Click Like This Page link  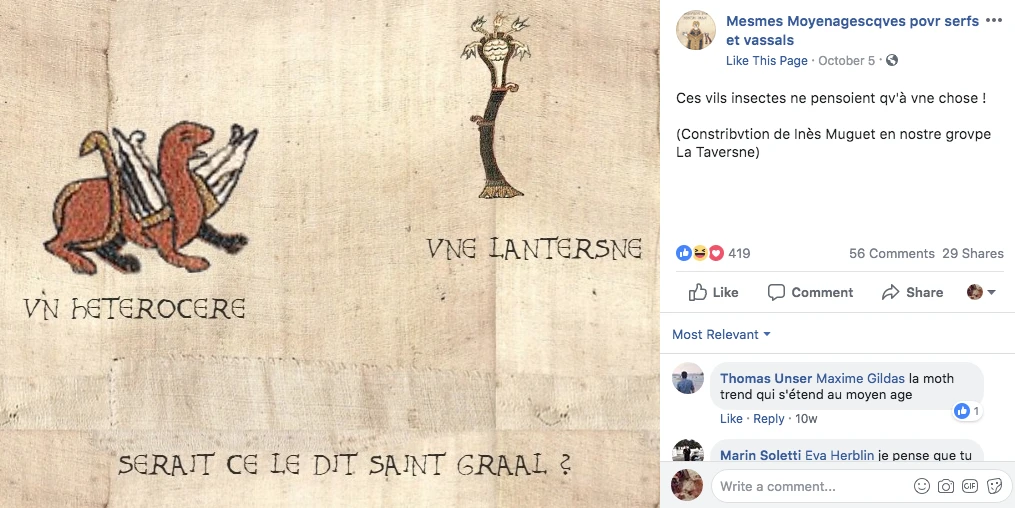767,61
